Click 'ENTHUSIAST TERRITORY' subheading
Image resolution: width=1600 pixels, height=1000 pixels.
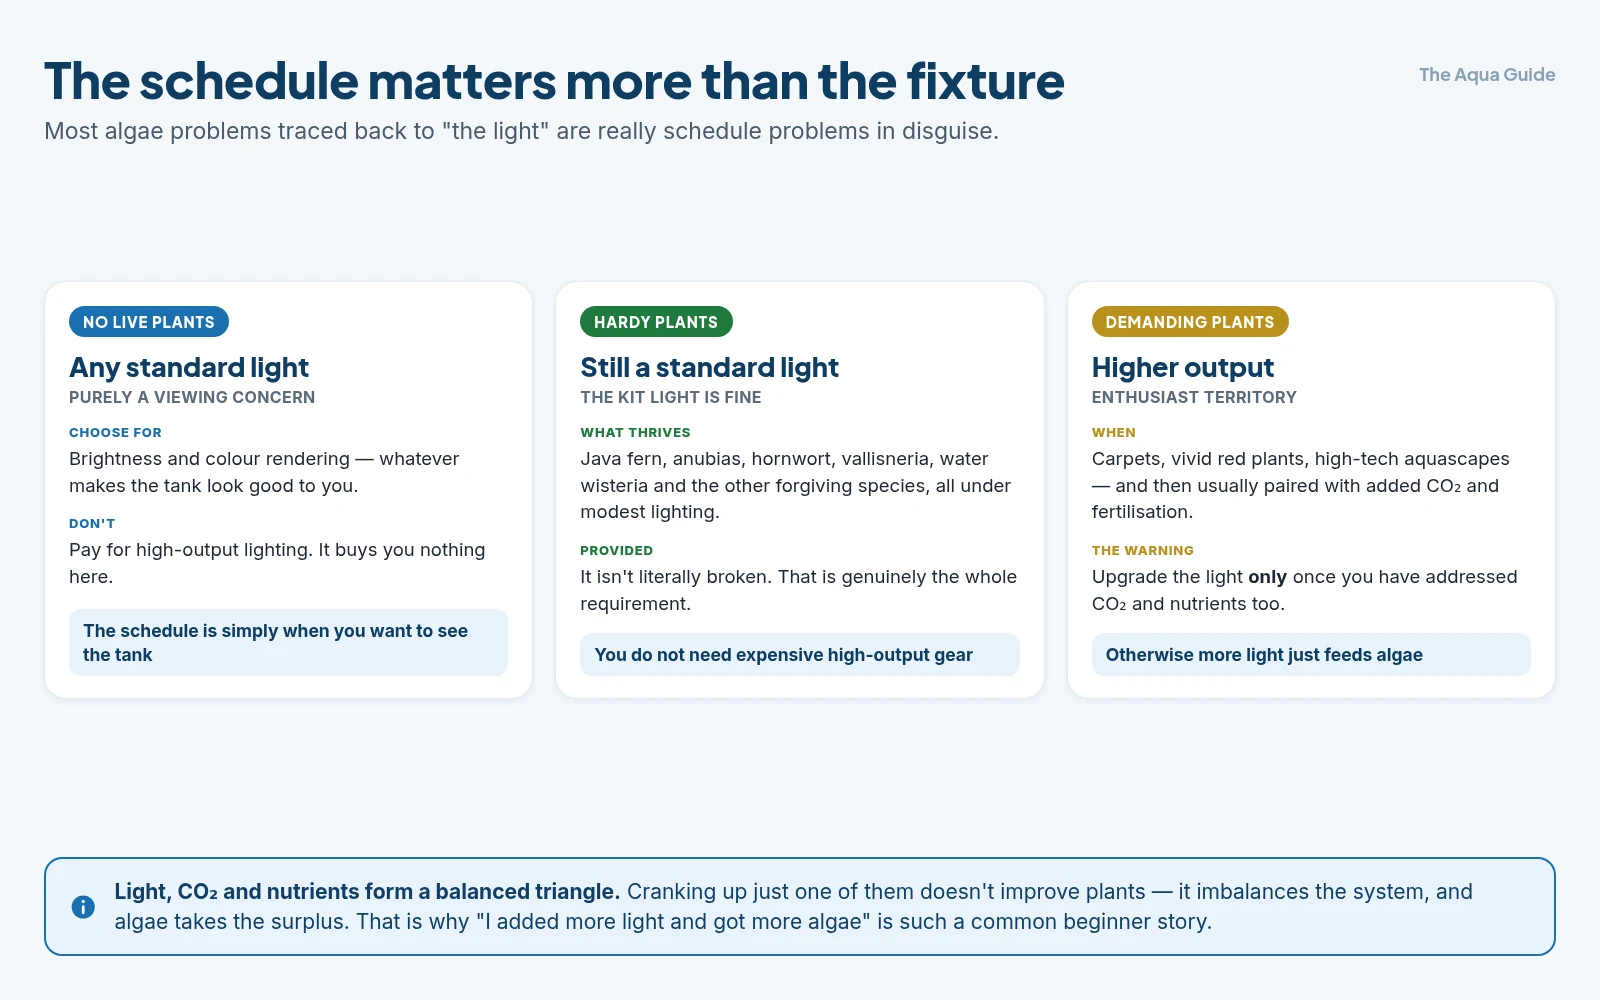coord(1194,397)
